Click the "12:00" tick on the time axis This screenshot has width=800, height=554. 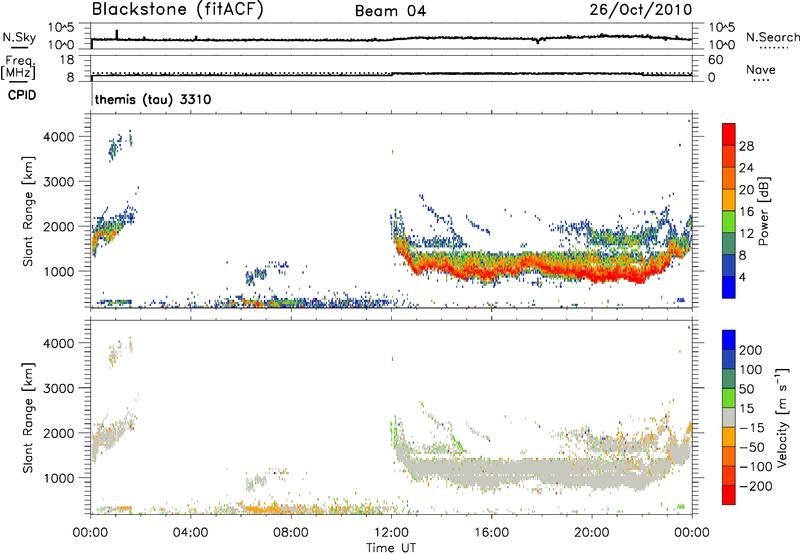391,533
